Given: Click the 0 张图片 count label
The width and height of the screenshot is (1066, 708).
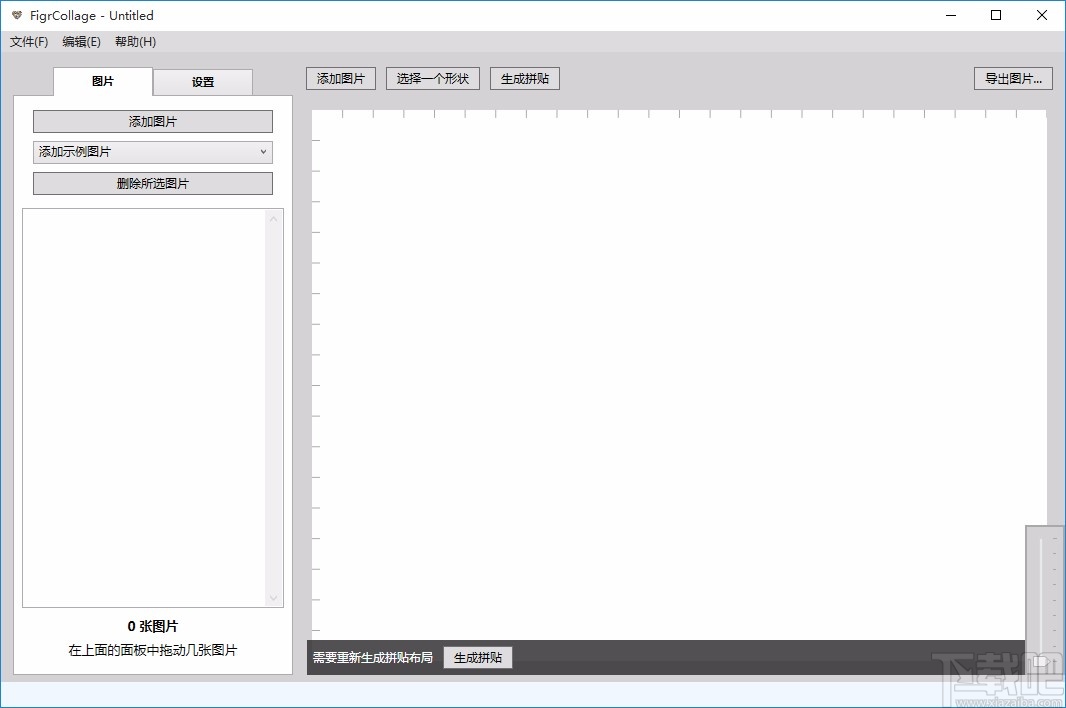Looking at the screenshot, I should pyautogui.click(x=153, y=626).
